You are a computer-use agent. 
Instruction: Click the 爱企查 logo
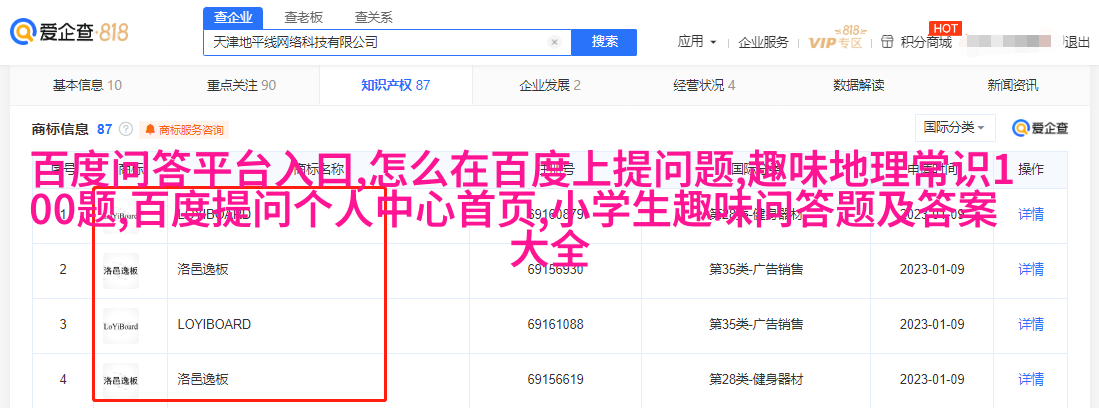pos(68,31)
